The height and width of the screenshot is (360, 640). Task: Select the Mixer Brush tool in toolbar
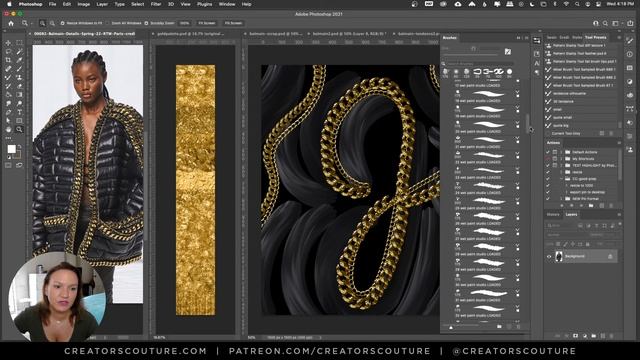(x=8, y=78)
